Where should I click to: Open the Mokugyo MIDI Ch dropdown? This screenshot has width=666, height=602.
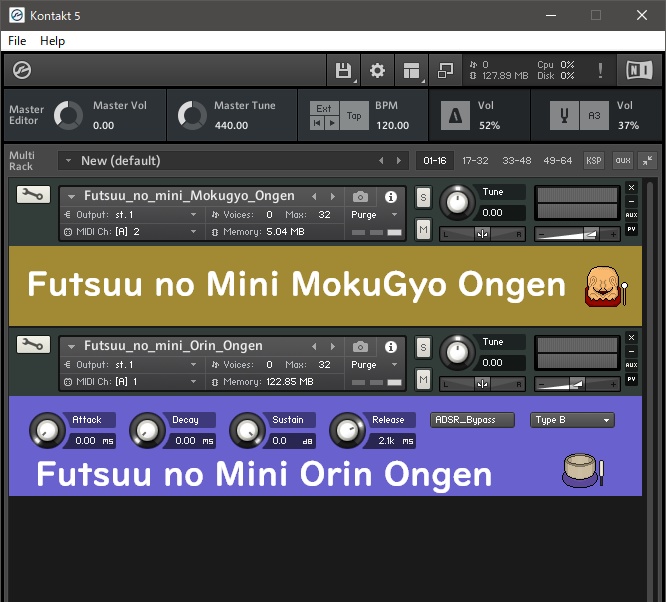[x=132, y=232]
